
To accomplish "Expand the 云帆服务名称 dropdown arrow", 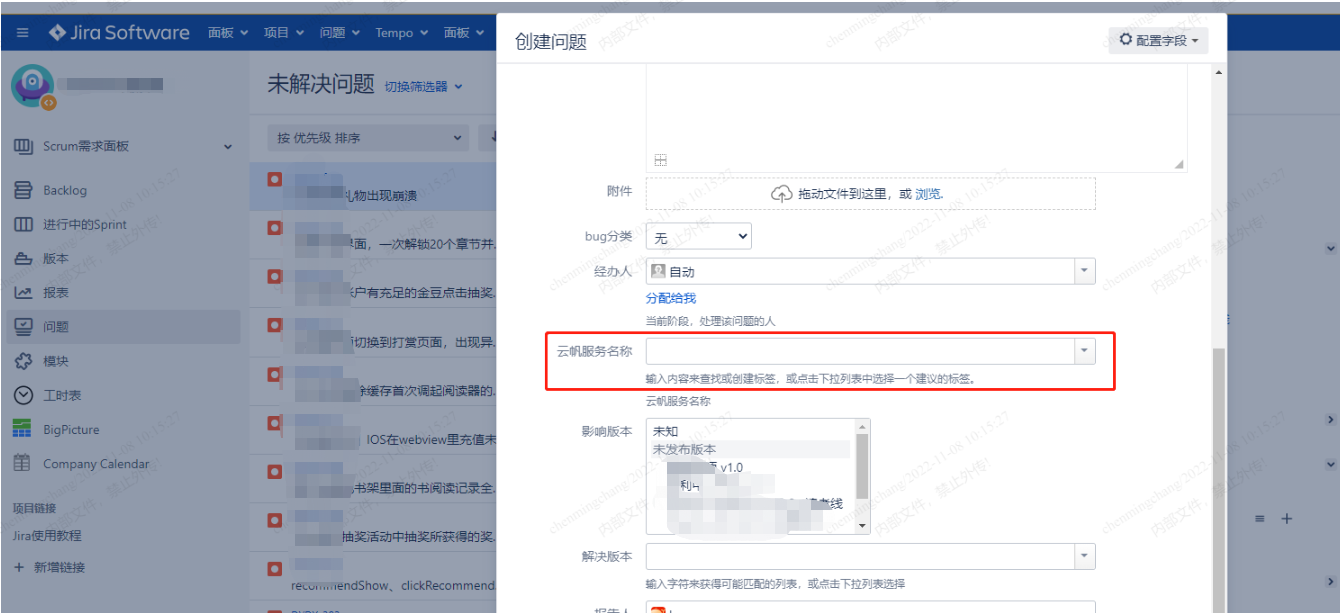I will [1085, 351].
